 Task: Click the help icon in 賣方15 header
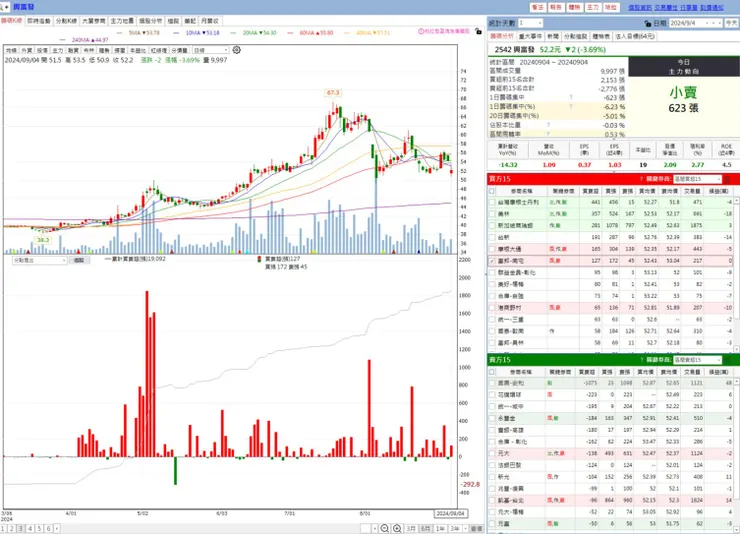641,360
